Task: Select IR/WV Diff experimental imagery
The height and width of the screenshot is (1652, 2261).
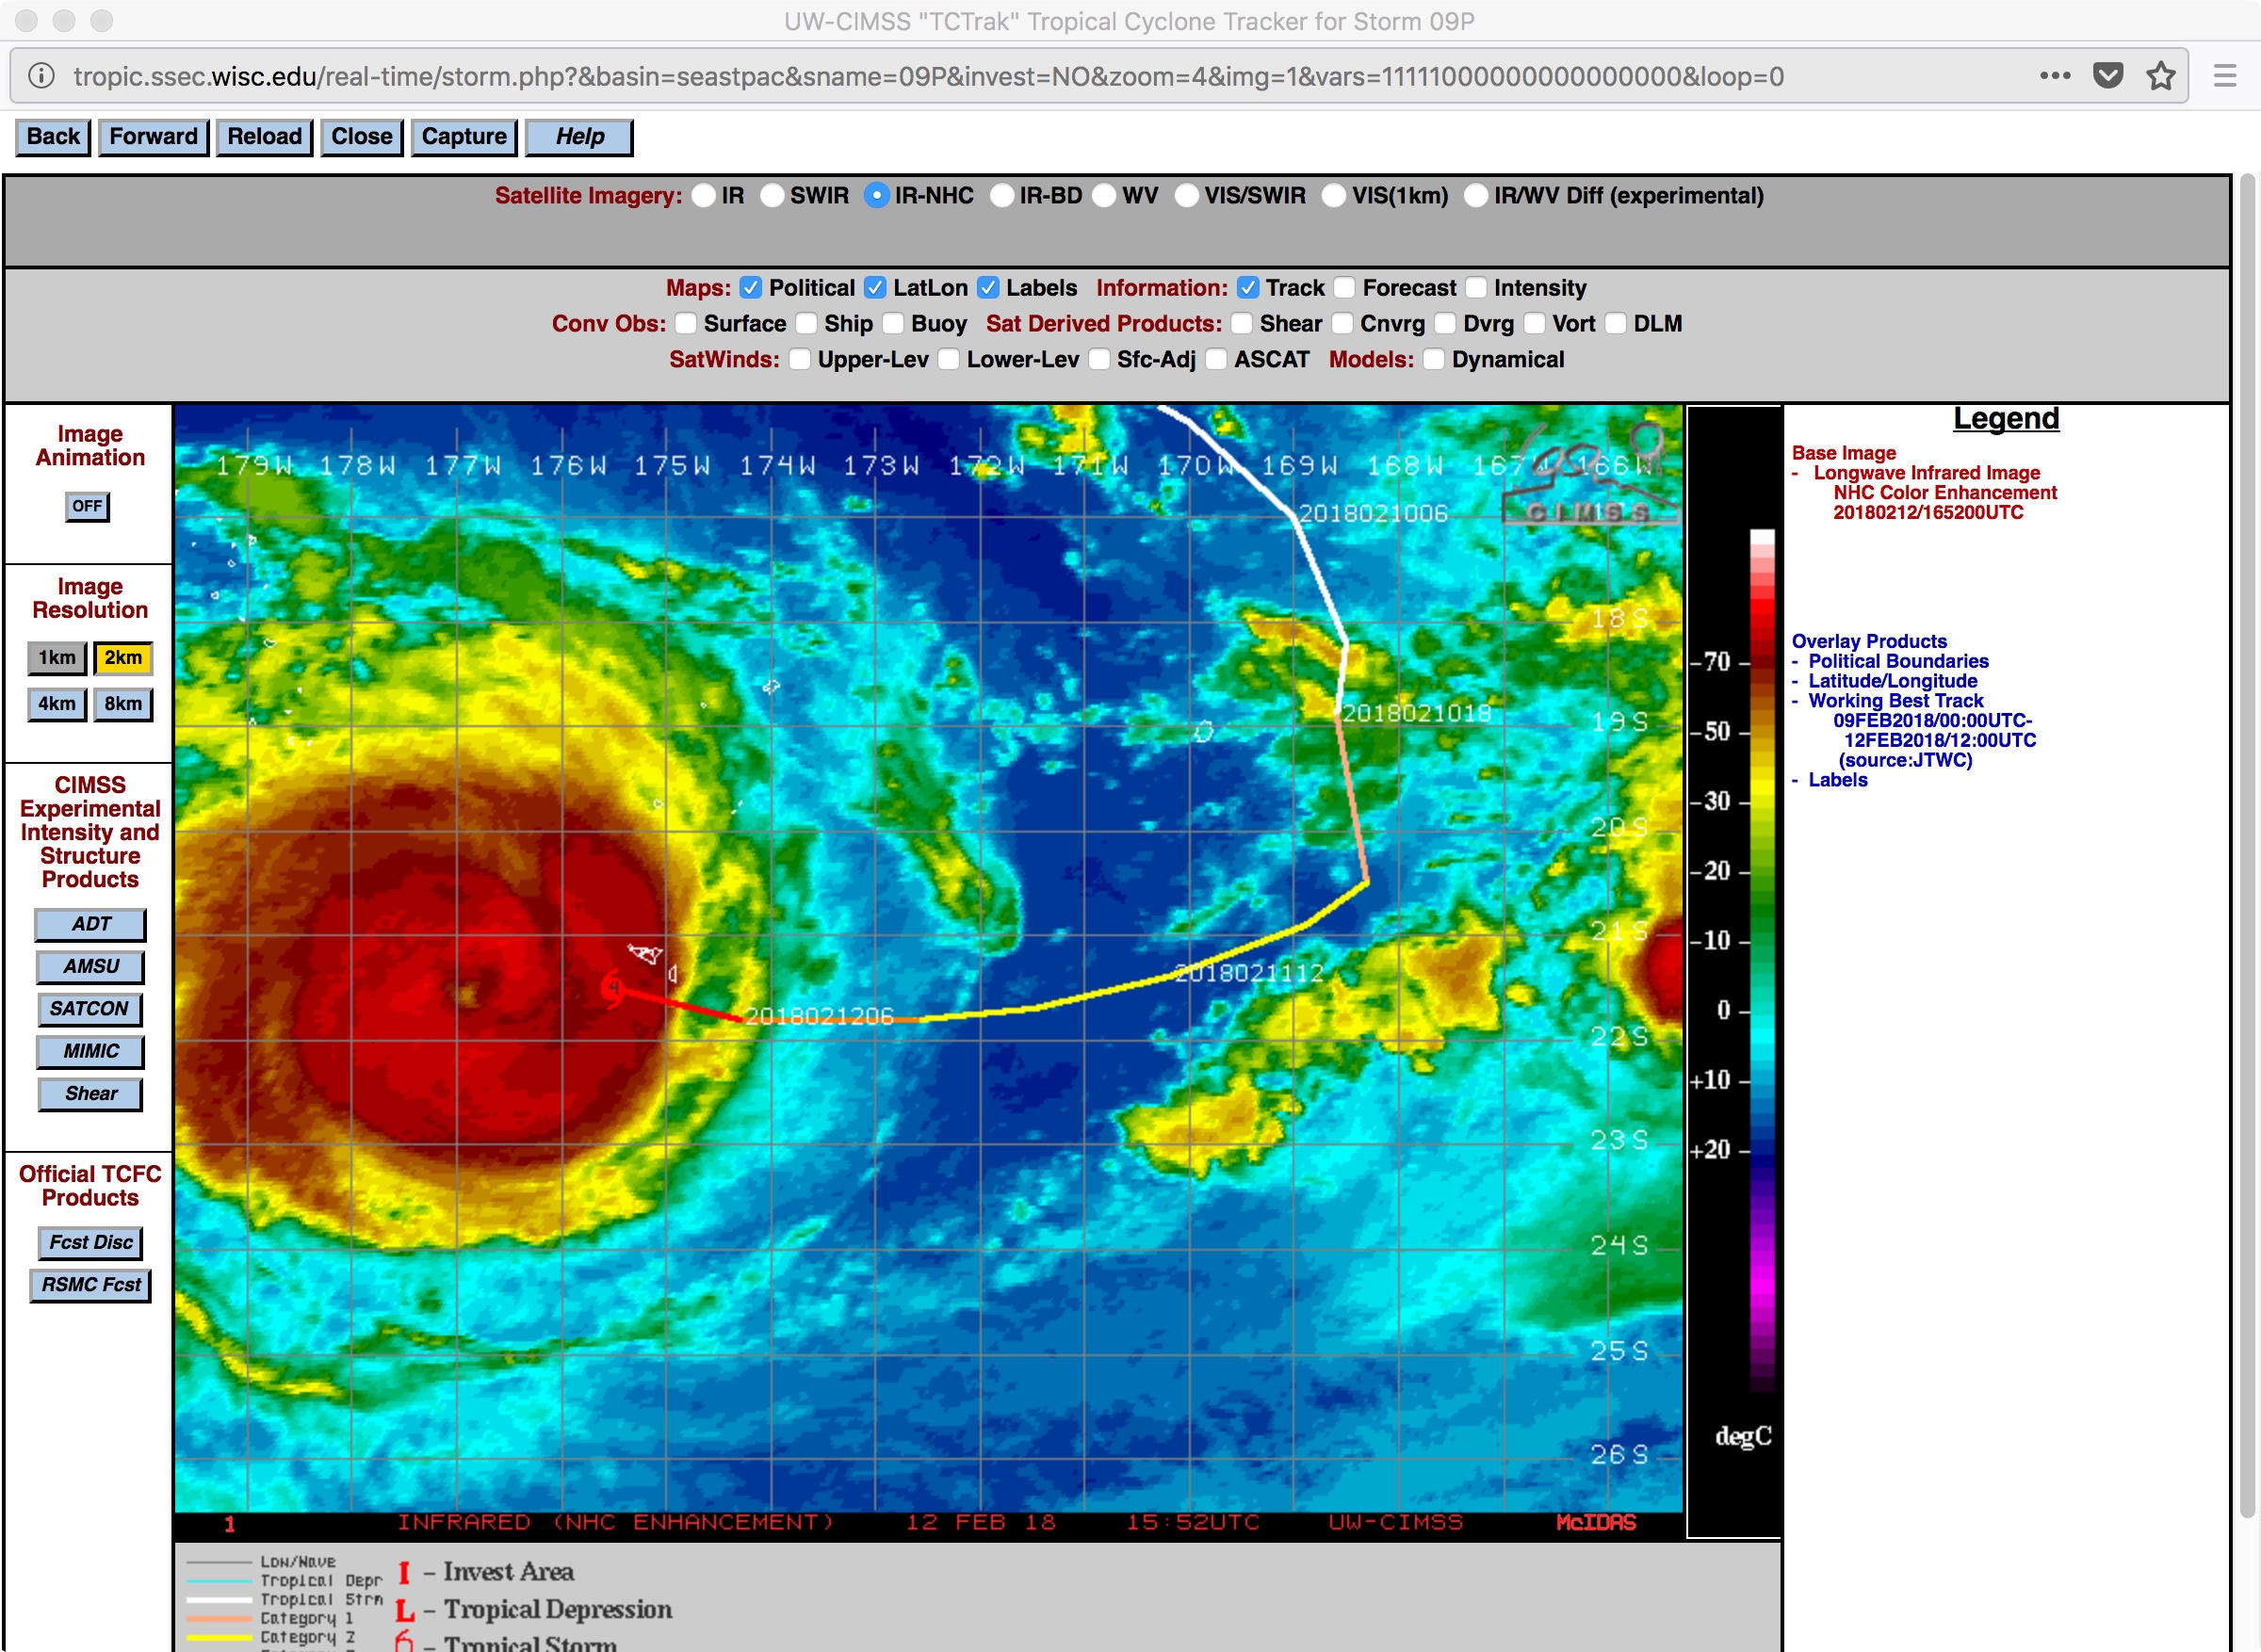Action: (1476, 196)
